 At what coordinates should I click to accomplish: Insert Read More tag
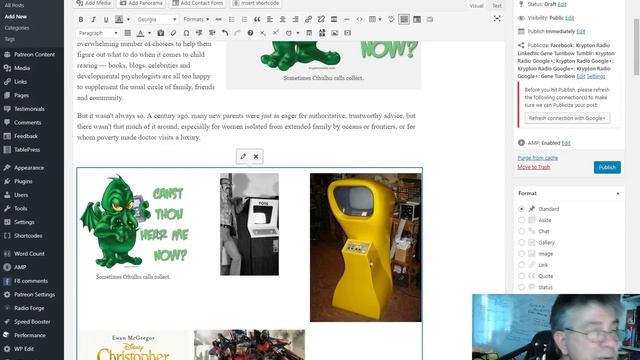(x=334, y=20)
